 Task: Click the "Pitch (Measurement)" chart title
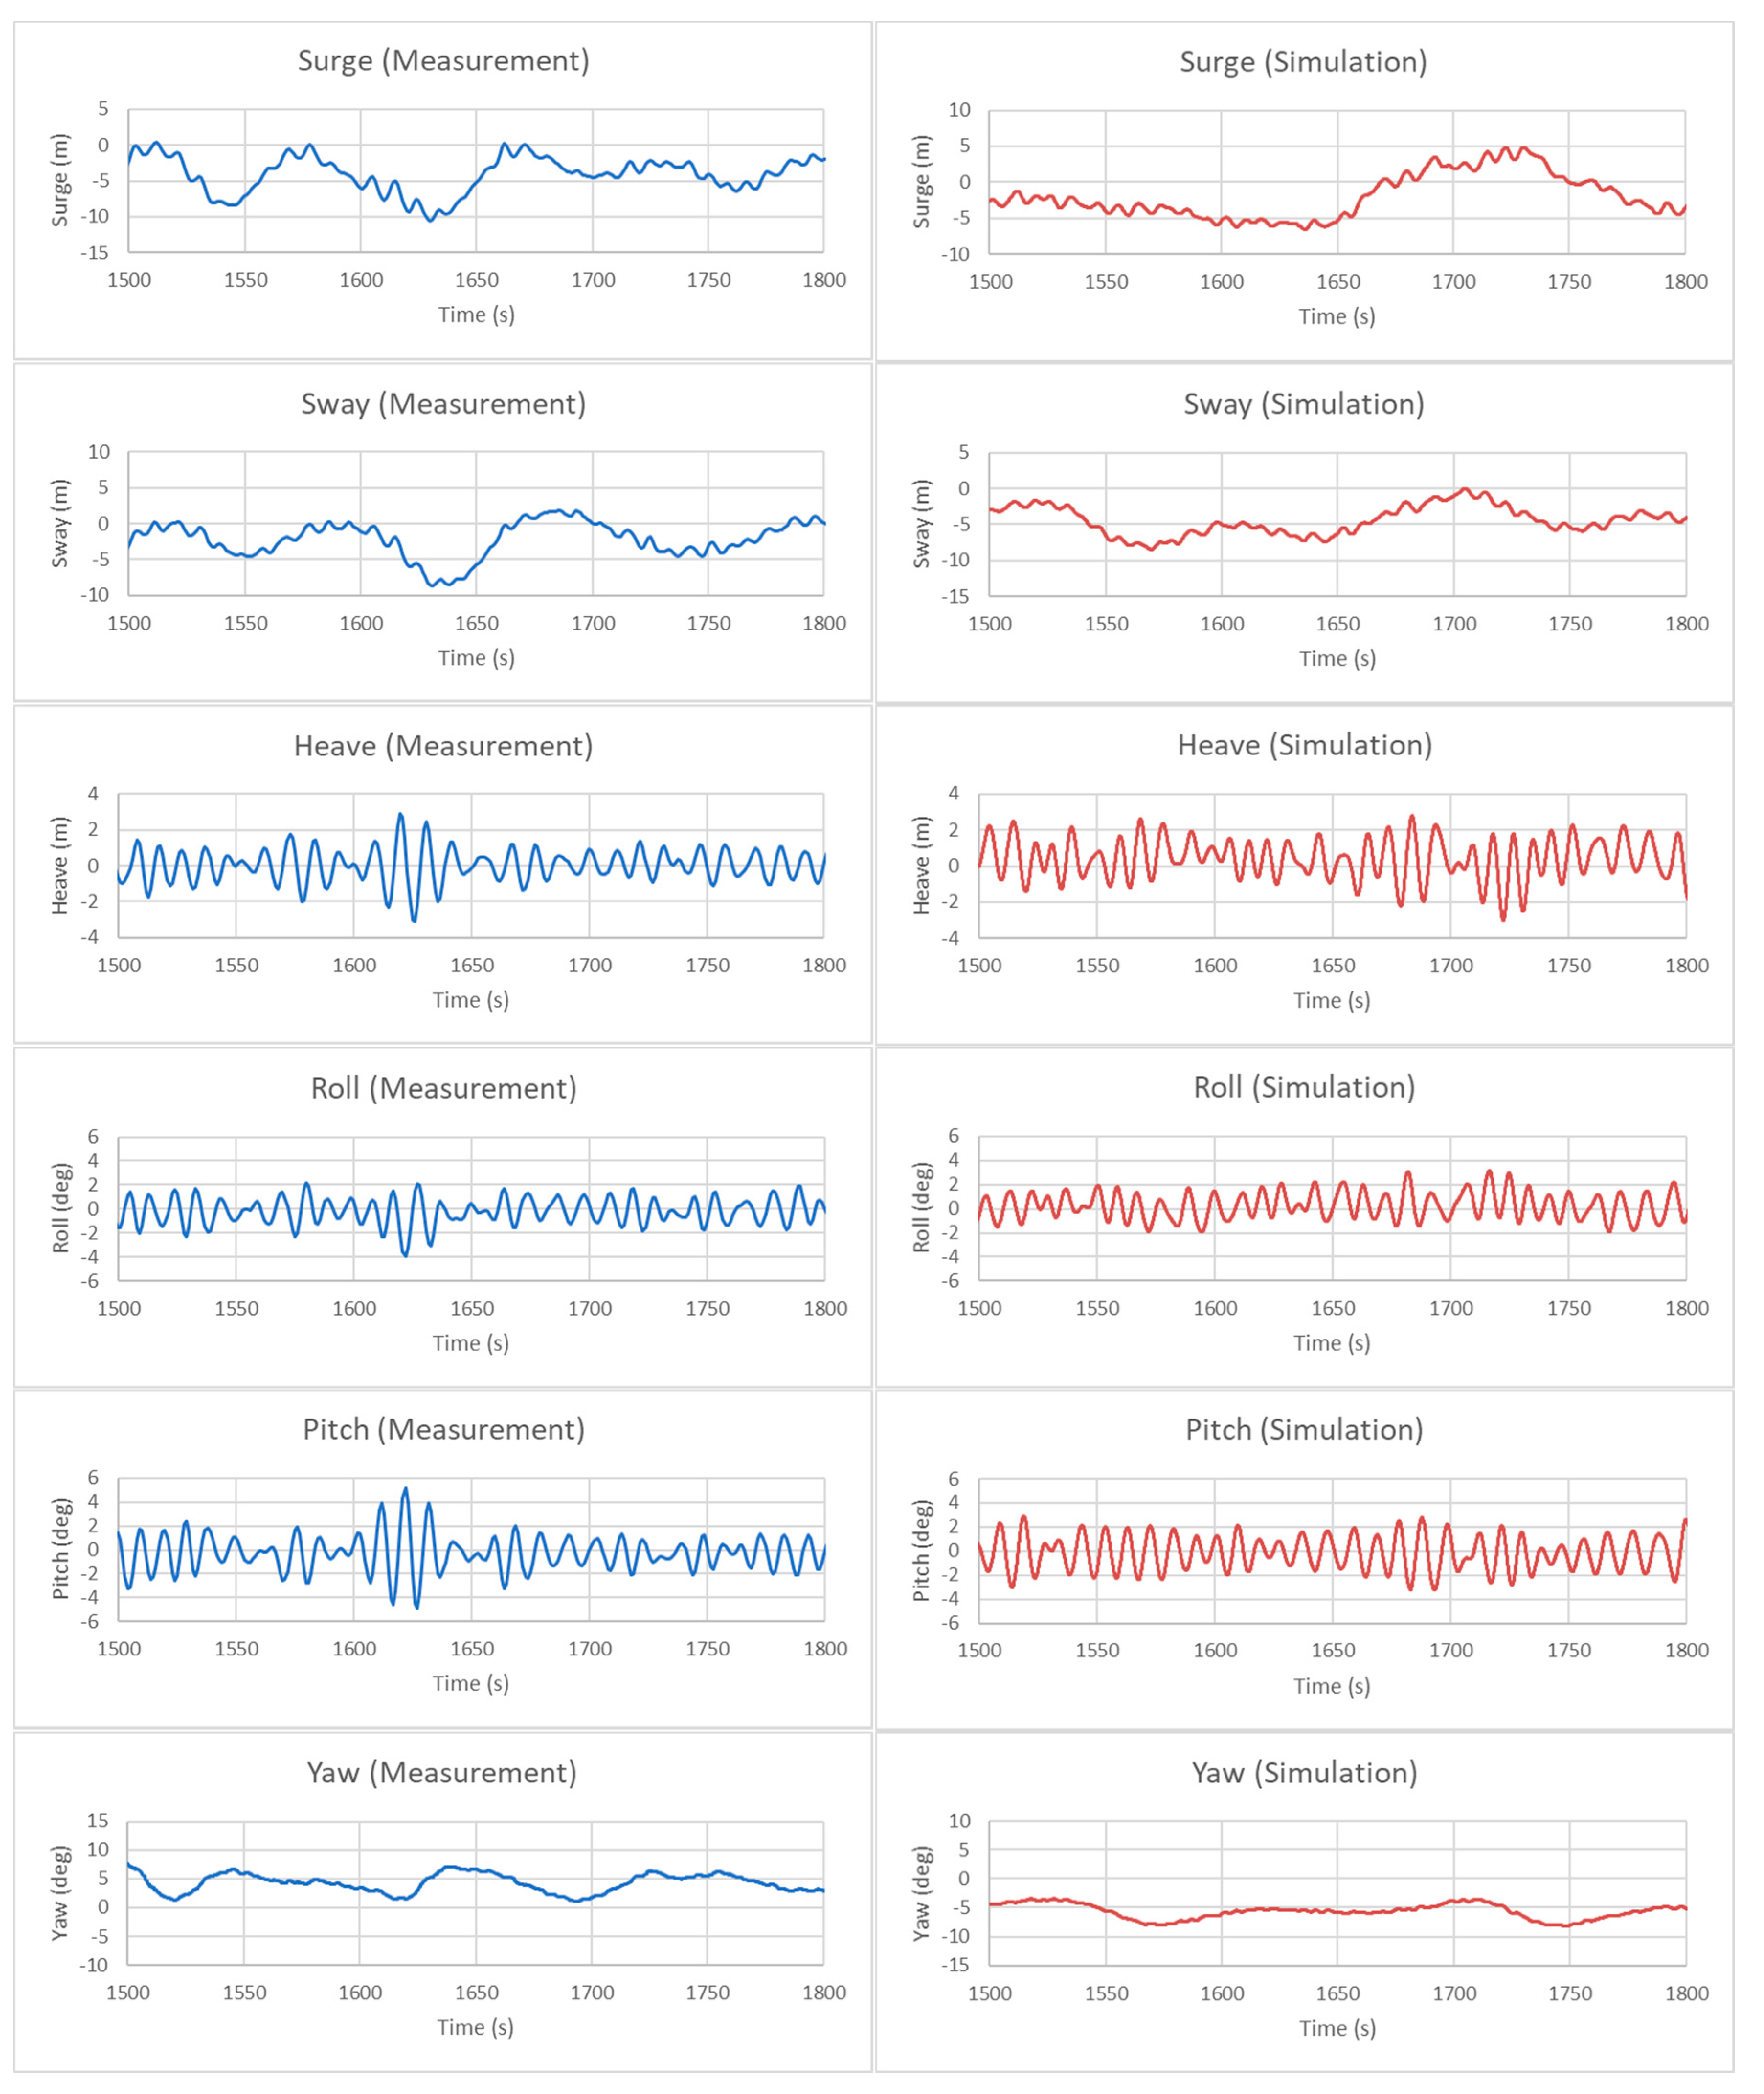coord(443,1429)
